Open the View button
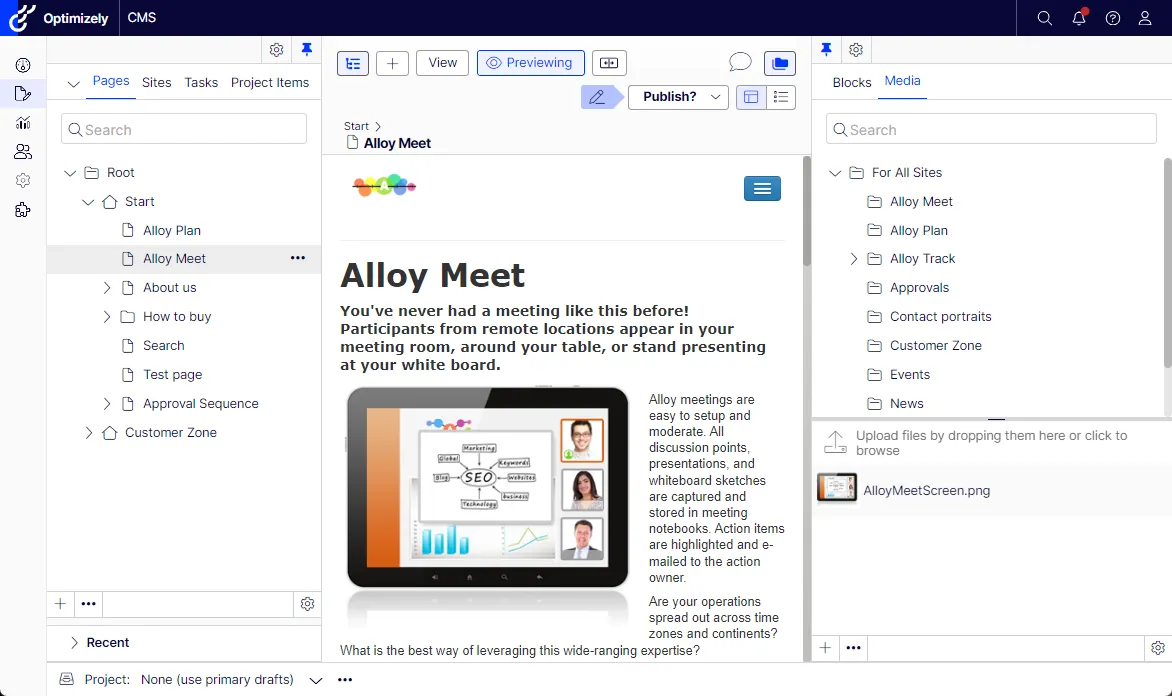Image resolution: width=1172 pixels, height=696 pixels. click(x=442, y=64)
